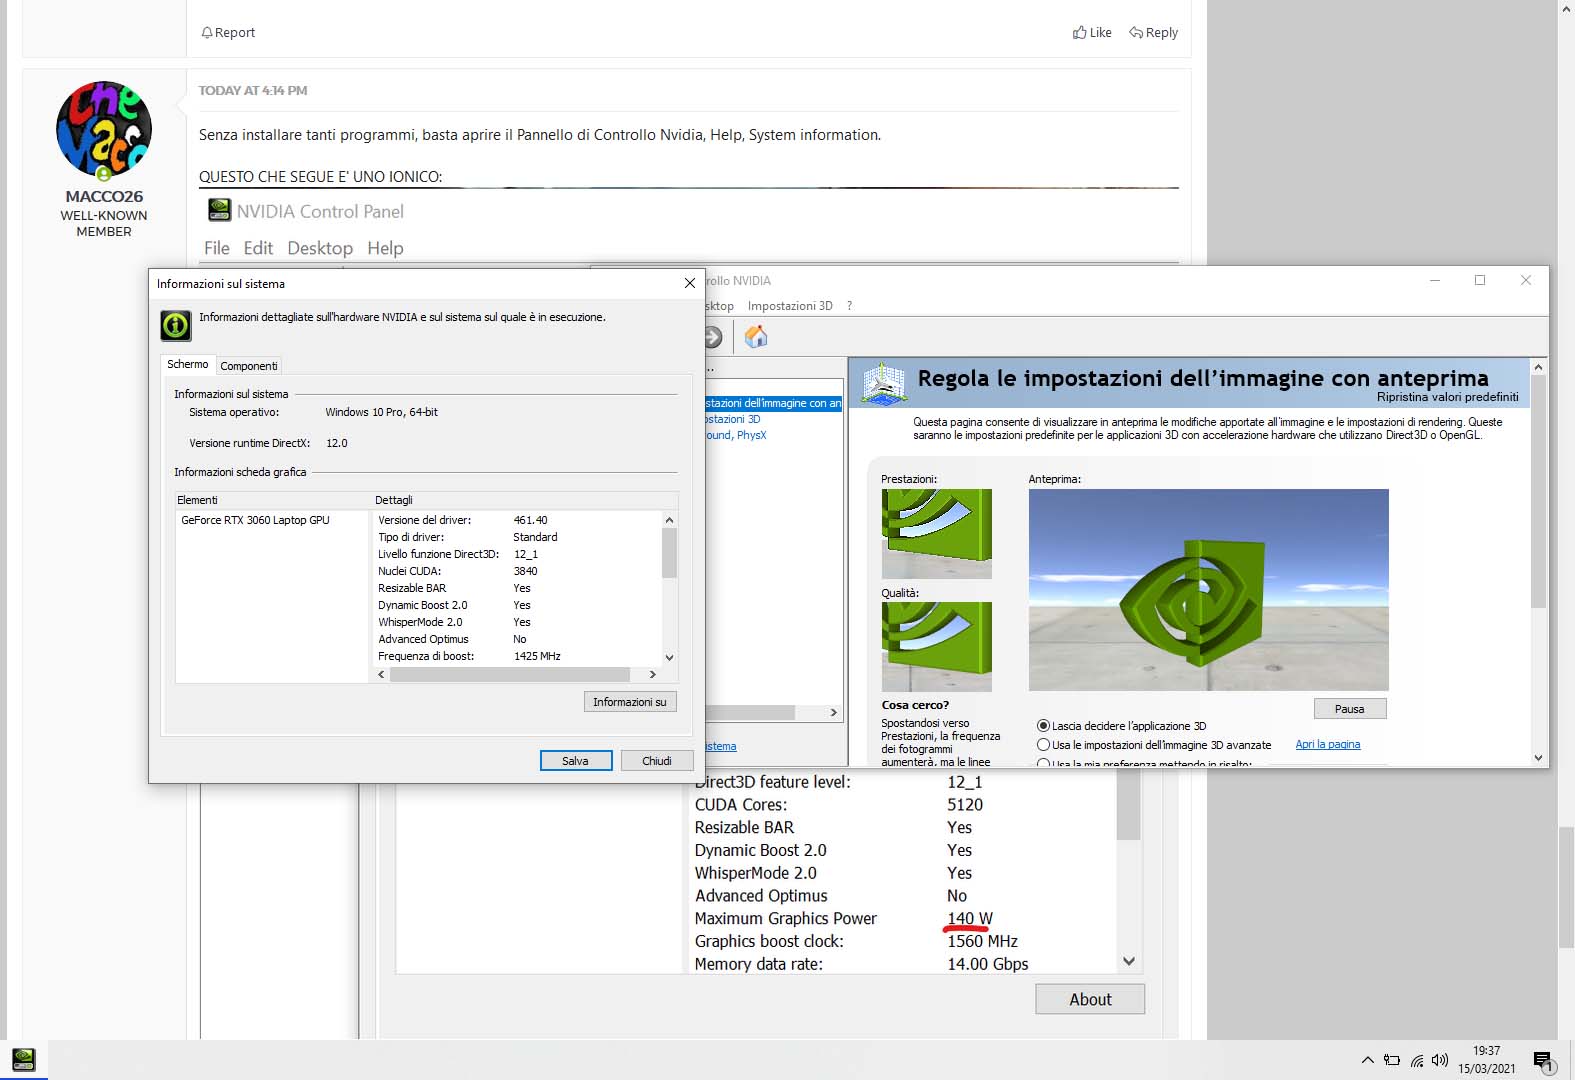Open MACCO26's colorful avatar

pos(104,130)
